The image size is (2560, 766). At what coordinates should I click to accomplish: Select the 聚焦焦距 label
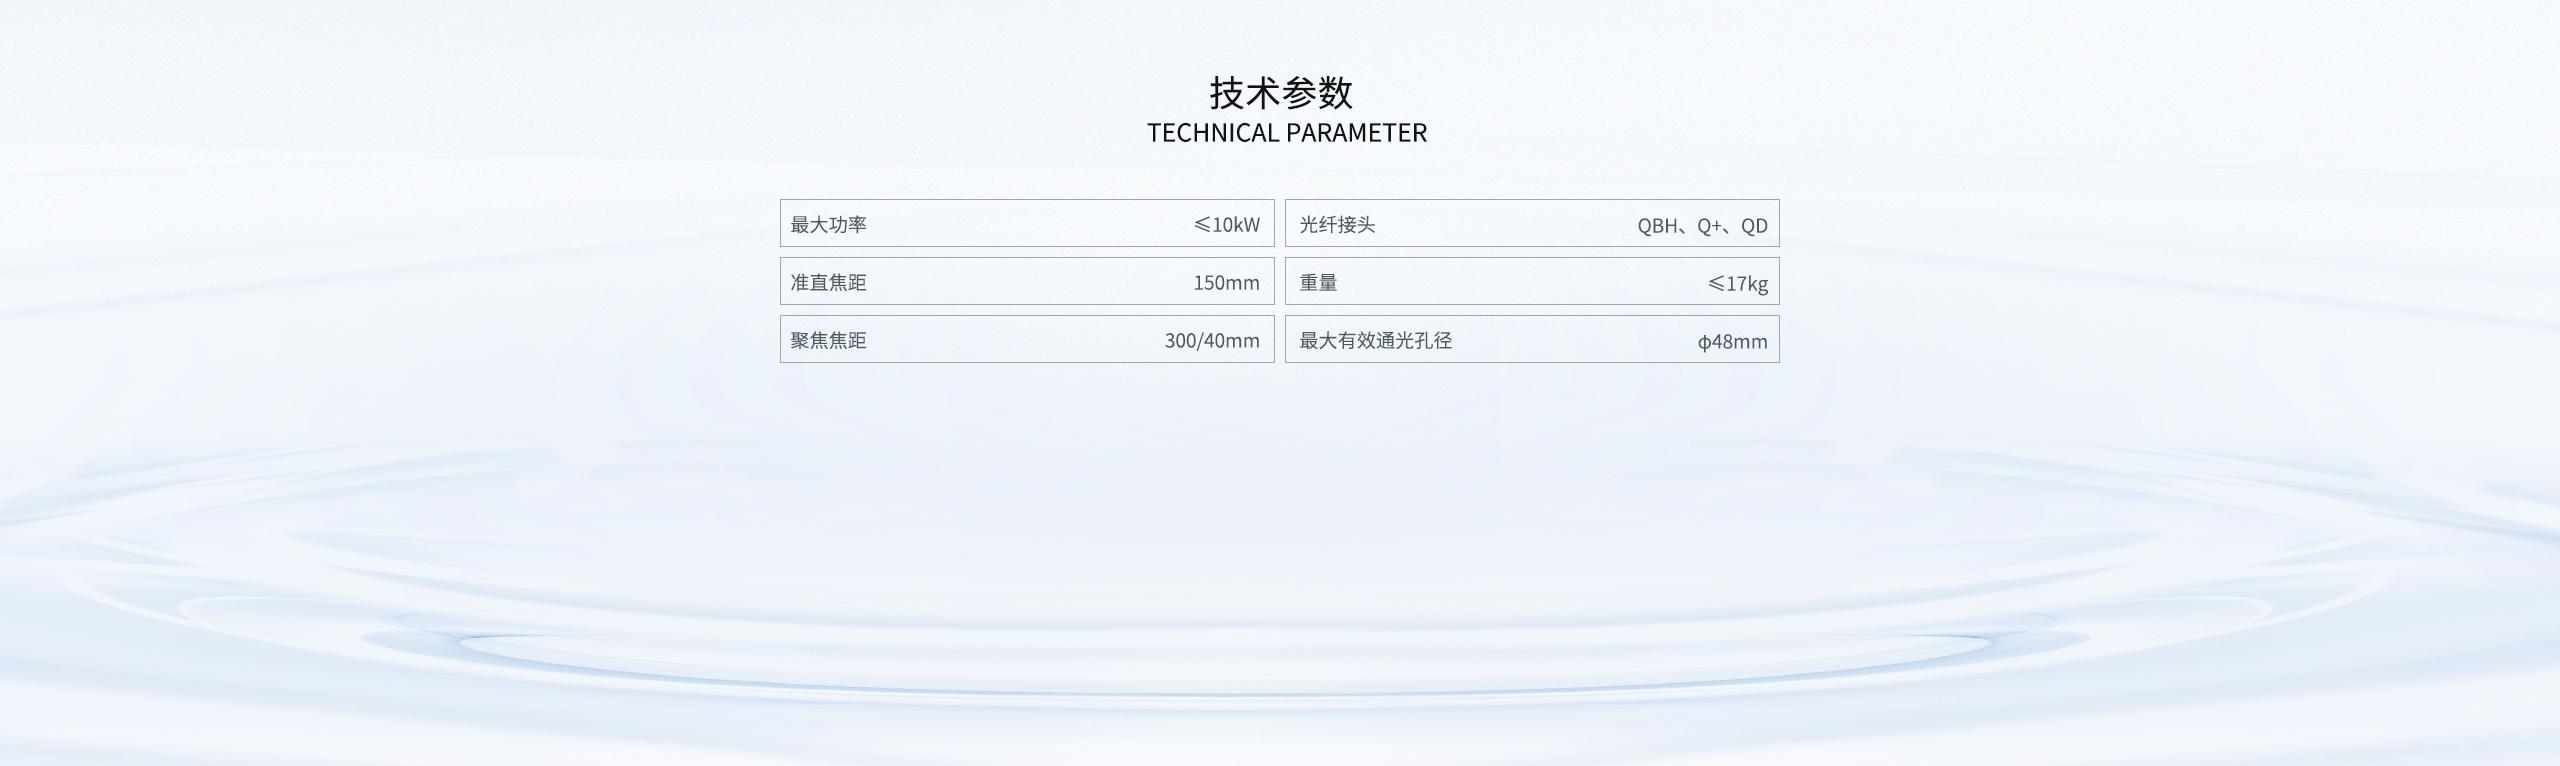(828, 341)
